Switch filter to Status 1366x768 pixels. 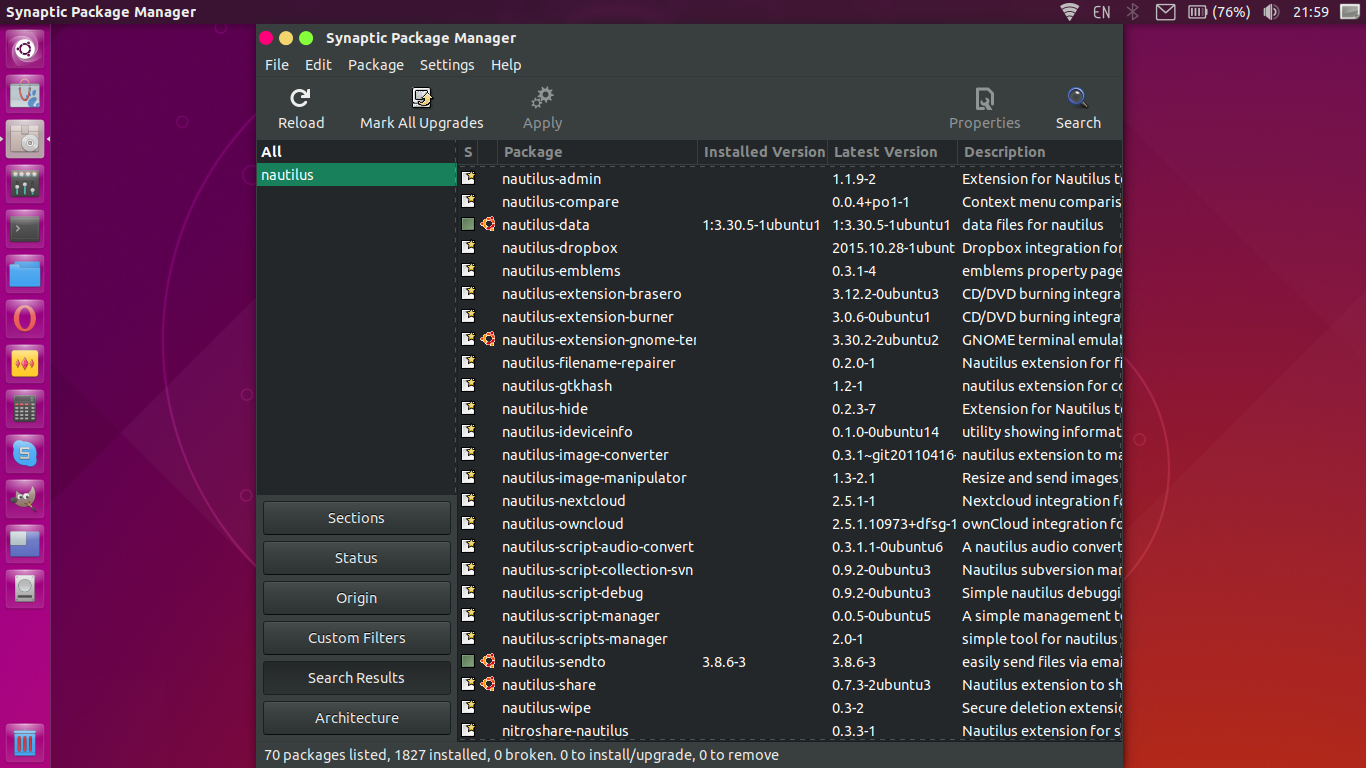357,558
